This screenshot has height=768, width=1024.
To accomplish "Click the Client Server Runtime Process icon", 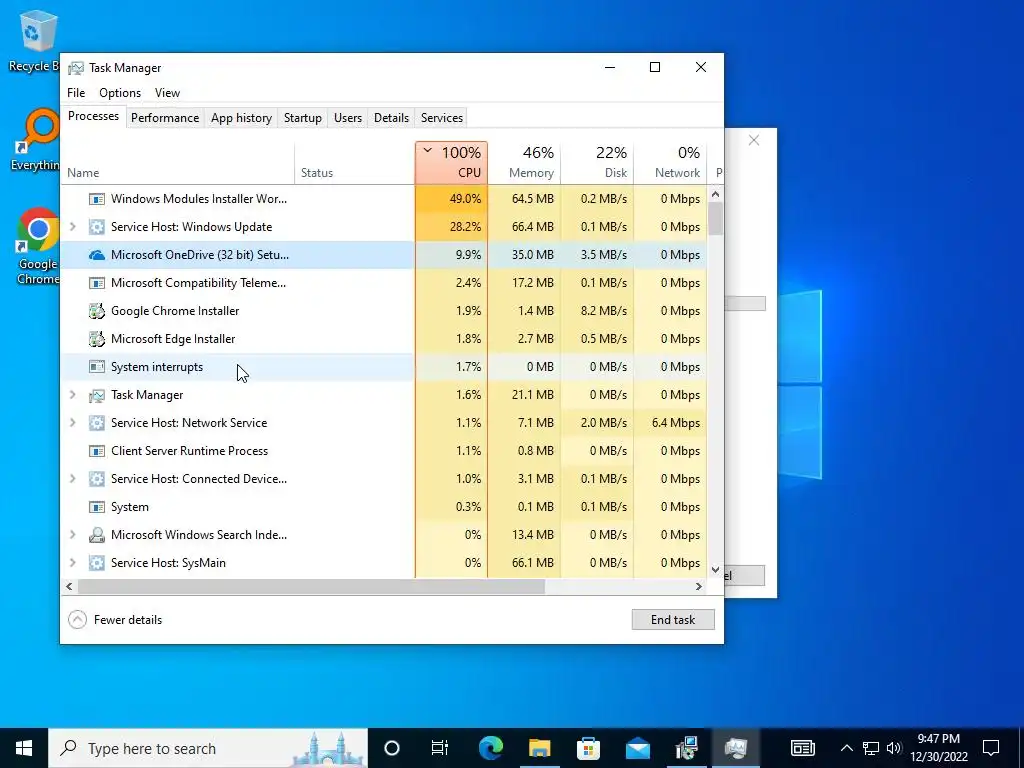I will coord(97,451).
